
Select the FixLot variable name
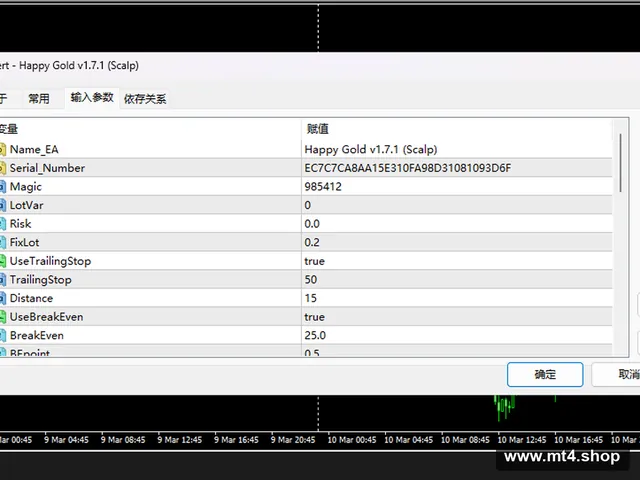tap(24, 242)
